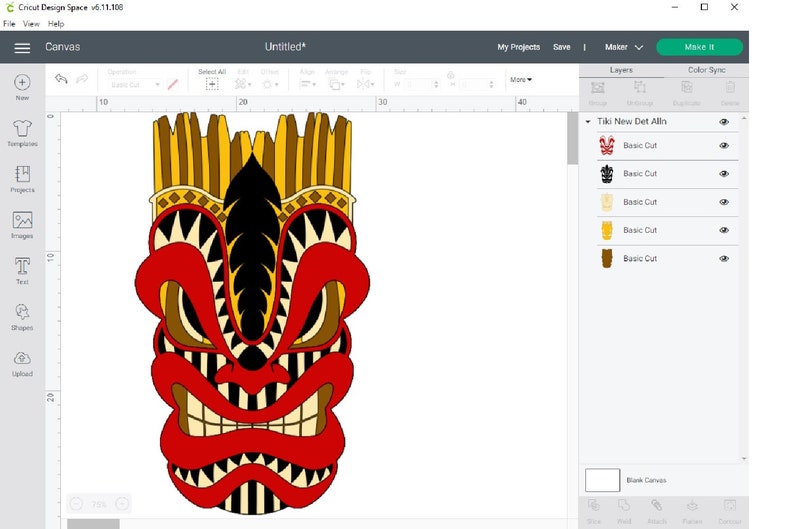
Task: Click the Size width input field
Action: [x=420, y=85]
